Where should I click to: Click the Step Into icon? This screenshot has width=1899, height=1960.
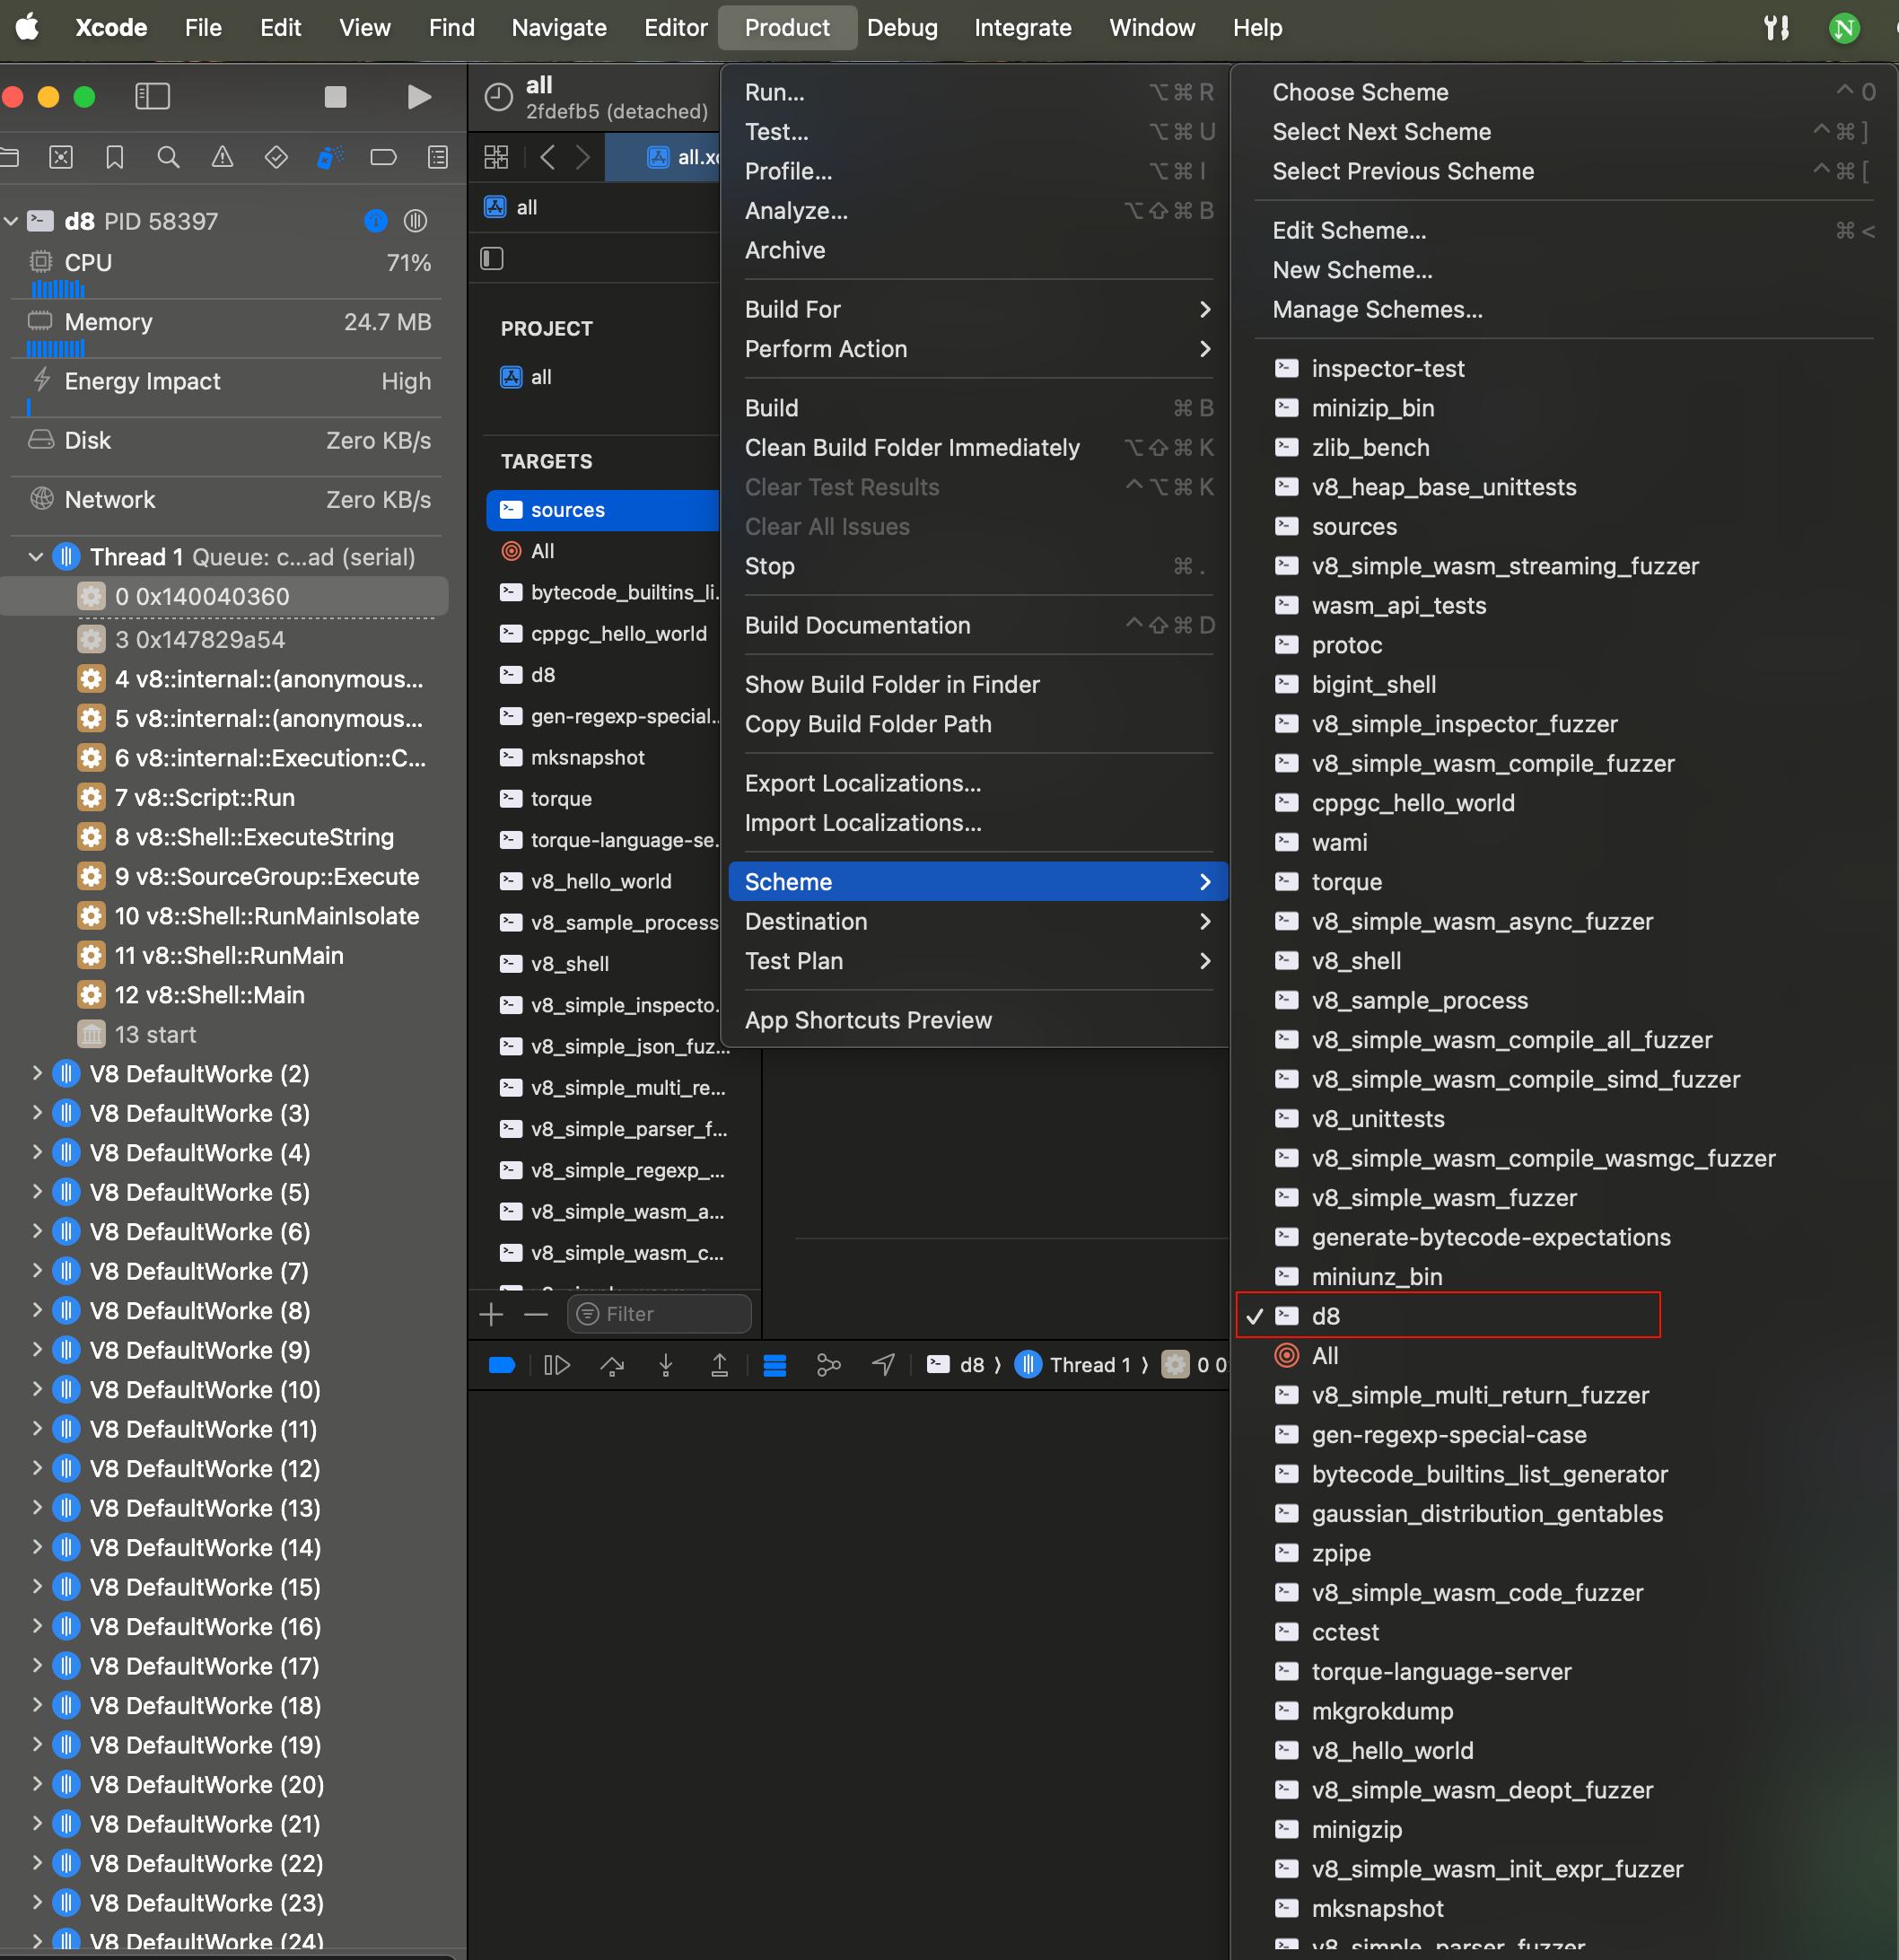click(x=666, y=1365)
